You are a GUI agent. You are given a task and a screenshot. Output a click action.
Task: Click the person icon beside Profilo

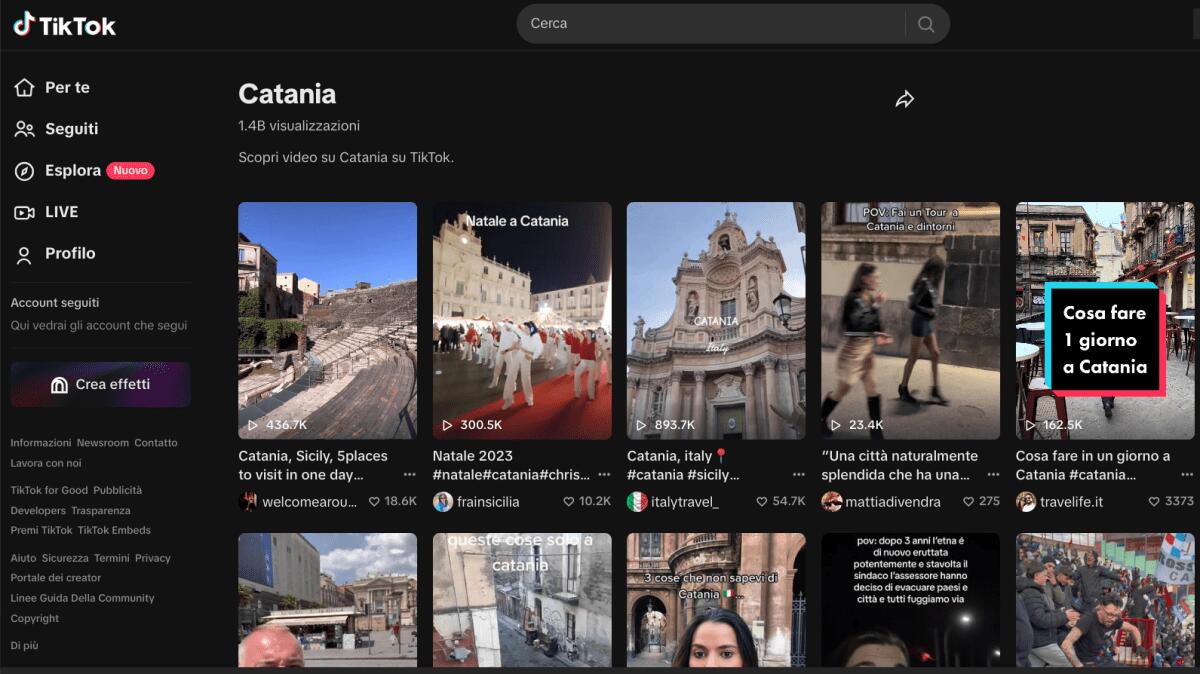point(25,254)
